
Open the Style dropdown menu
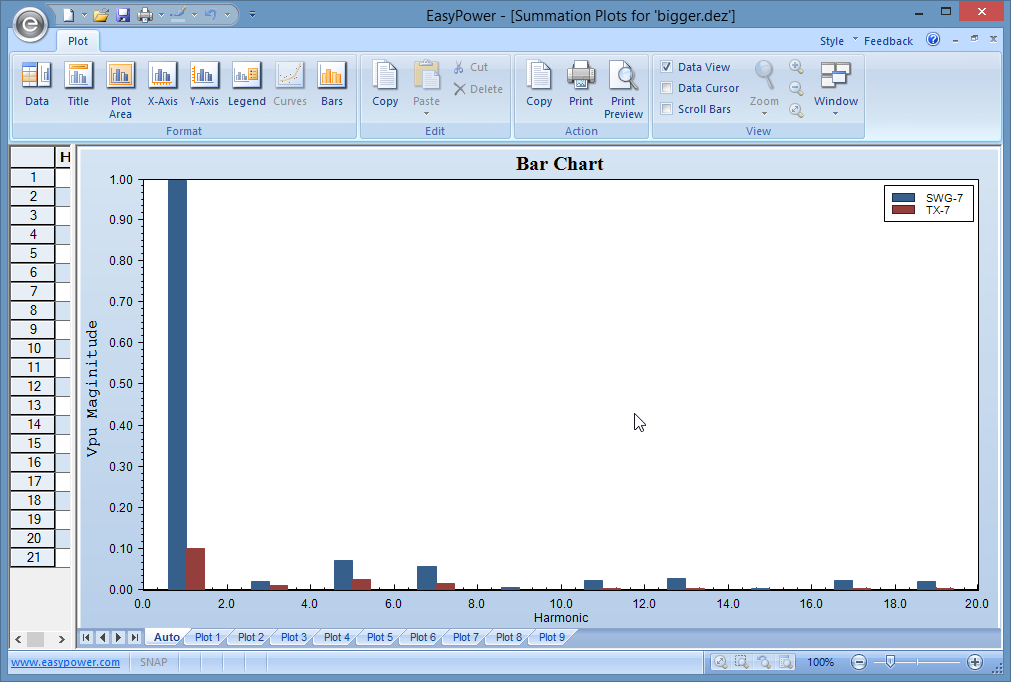tap(837, 41)
